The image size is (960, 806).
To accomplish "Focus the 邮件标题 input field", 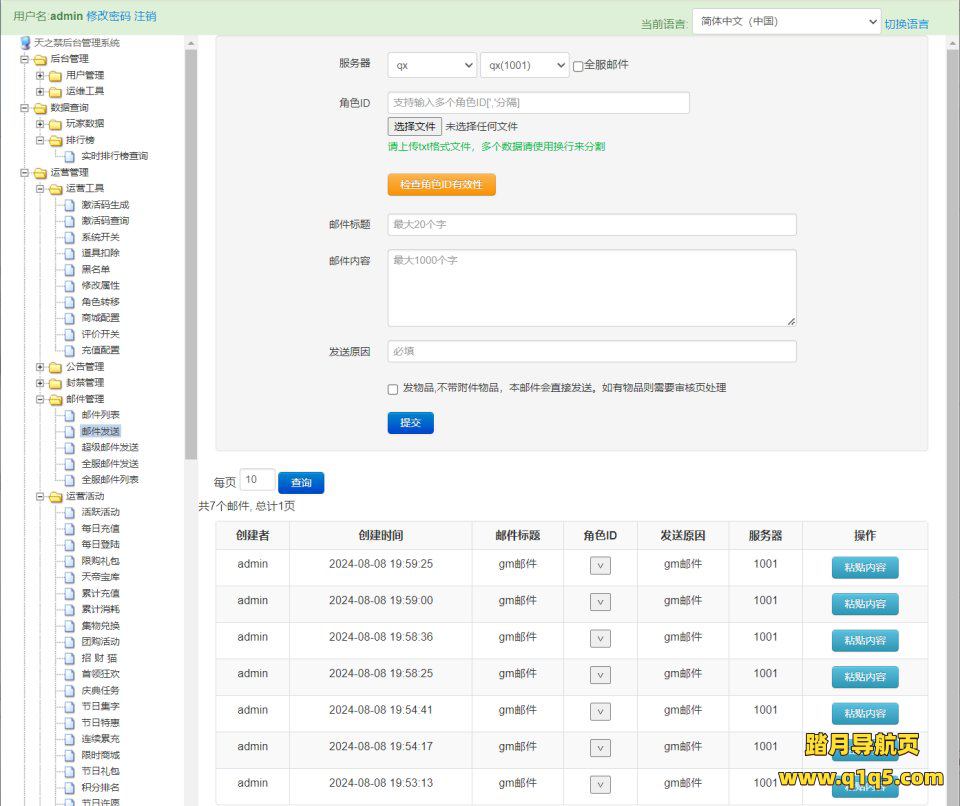I will point(592,225).
